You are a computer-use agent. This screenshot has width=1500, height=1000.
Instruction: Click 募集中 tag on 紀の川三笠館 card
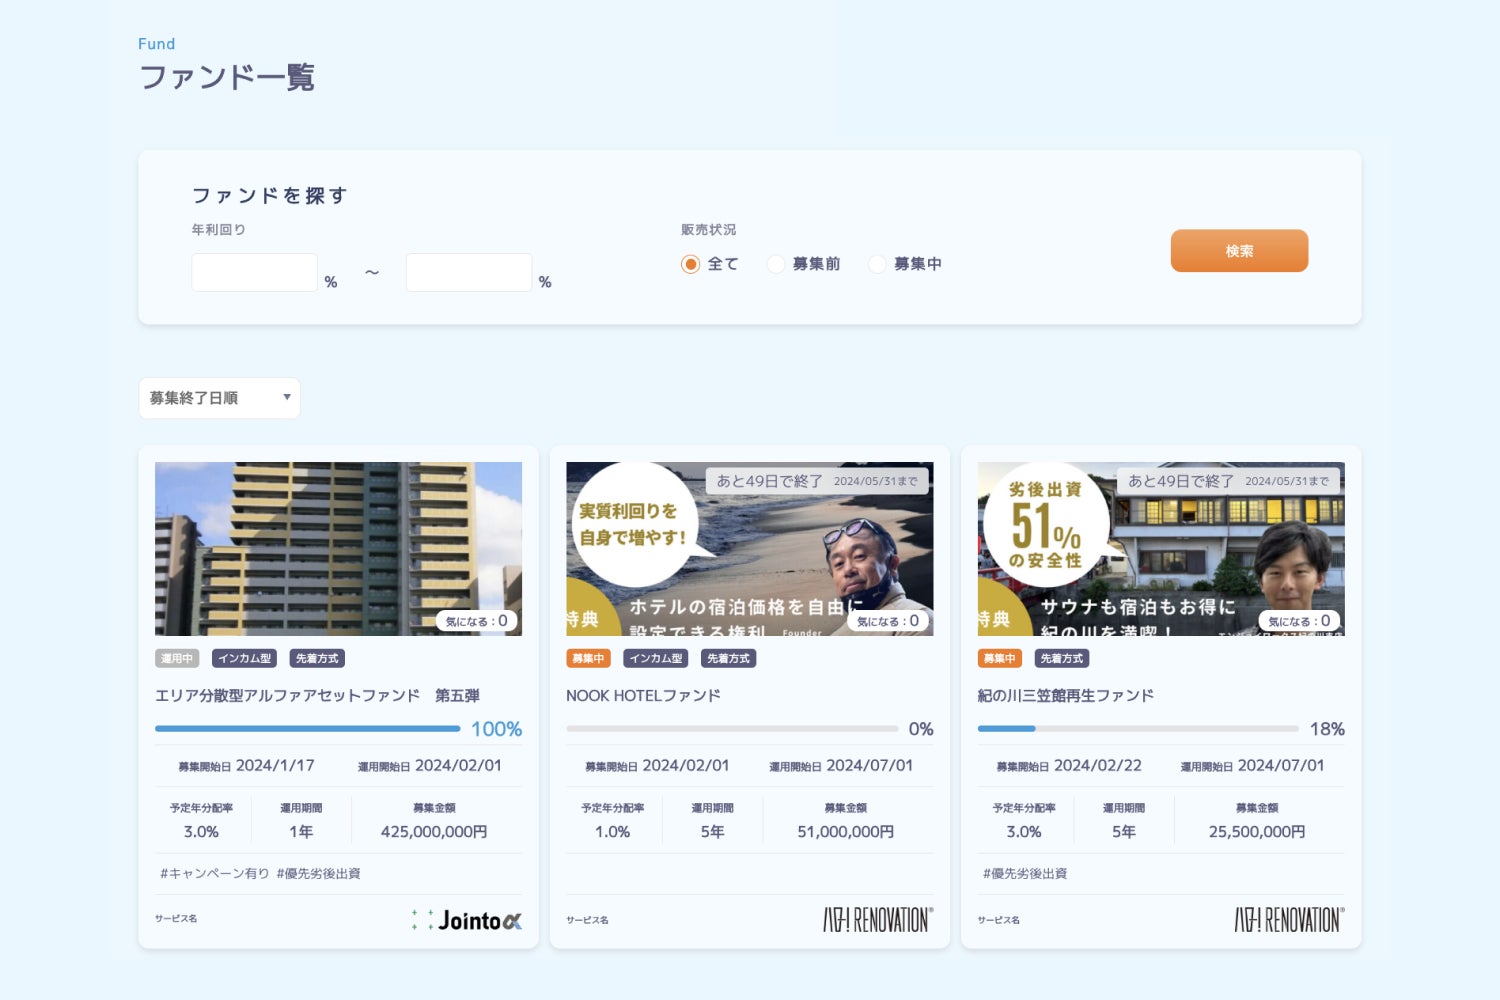(1000, 658)
